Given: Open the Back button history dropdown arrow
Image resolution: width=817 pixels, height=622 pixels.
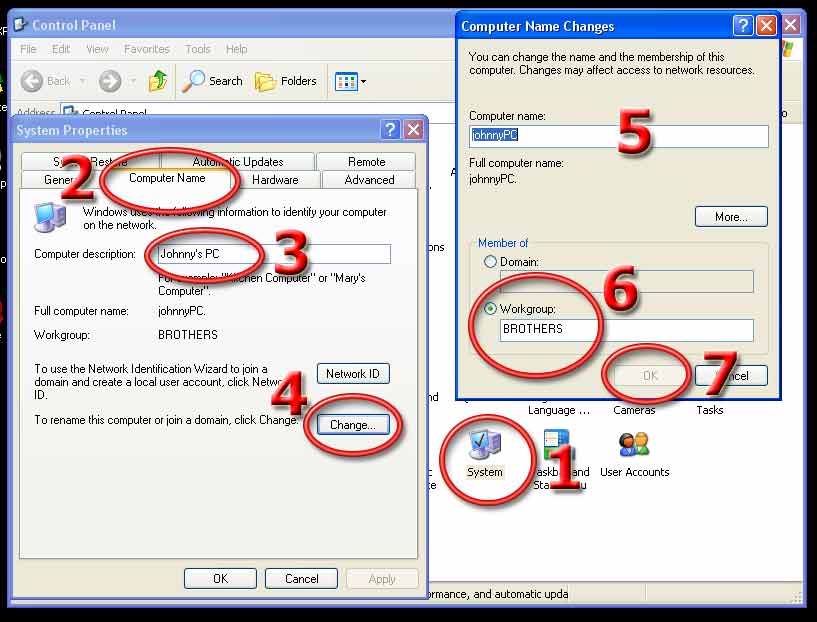Looking at the screenshot, I should pyautogui.click(x=82, y=81).
